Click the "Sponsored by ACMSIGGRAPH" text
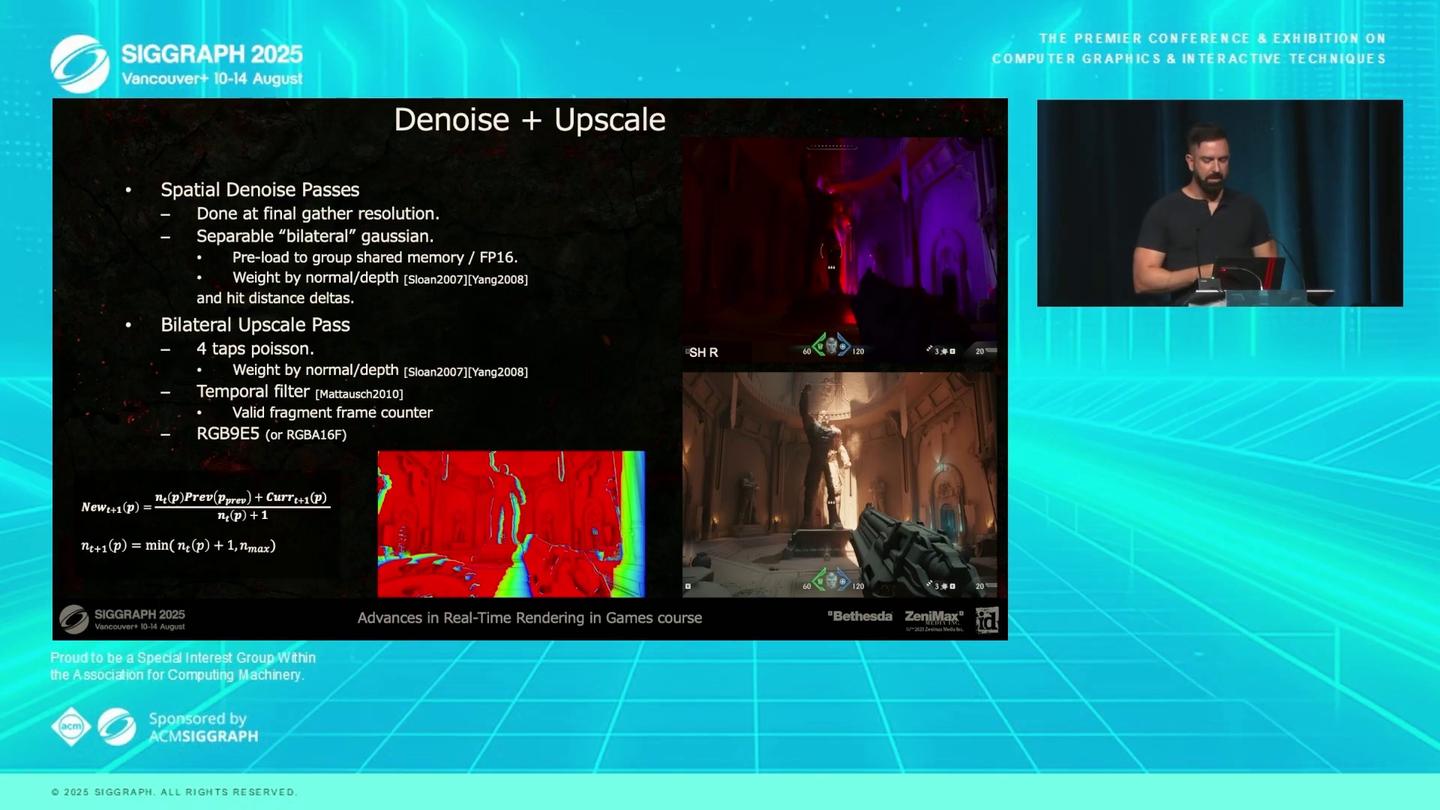 [x=203, y=727]
